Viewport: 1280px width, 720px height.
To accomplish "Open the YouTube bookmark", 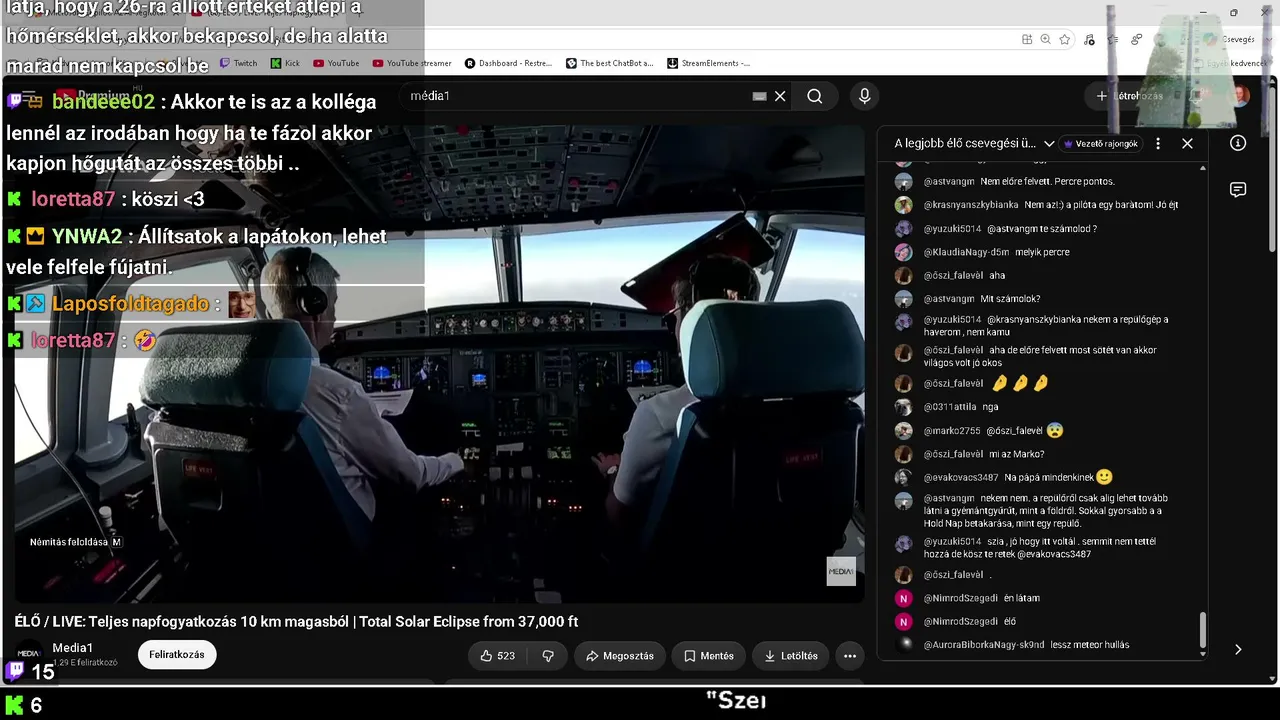I will 336,63.
